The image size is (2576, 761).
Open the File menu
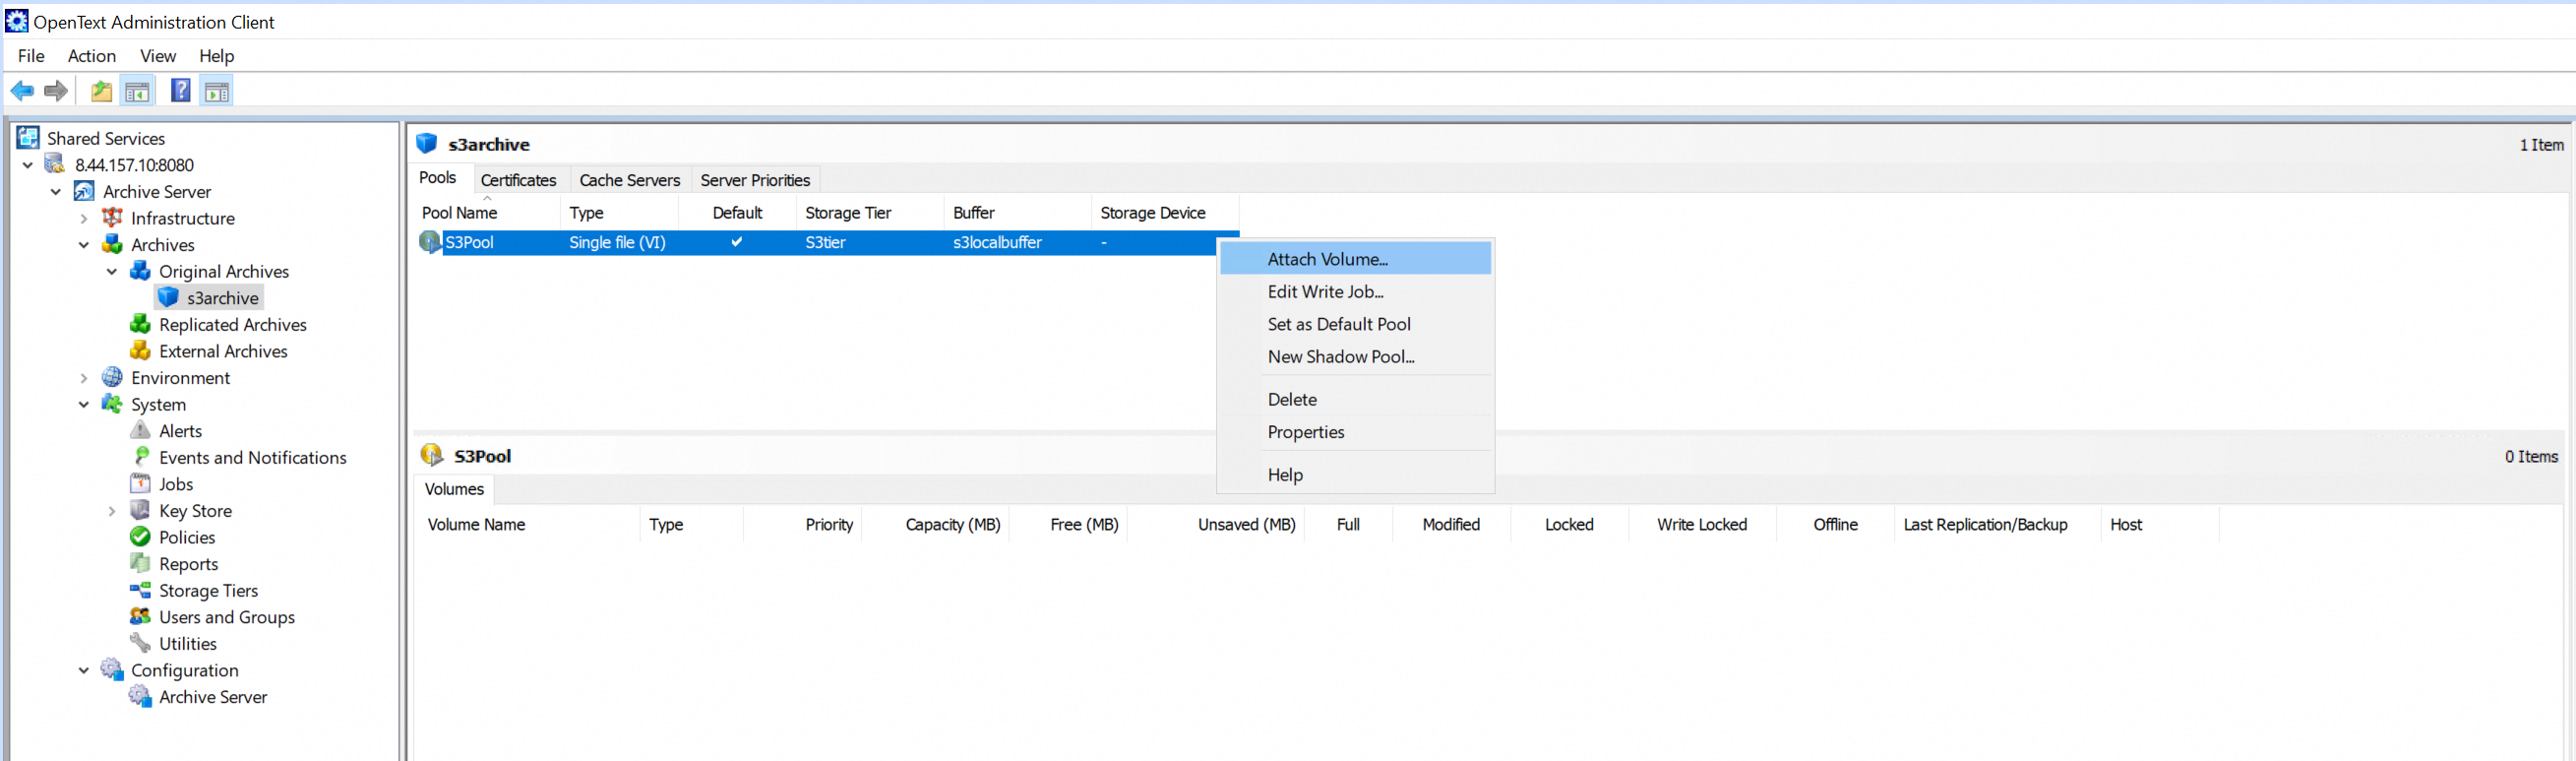click(31, 56)
